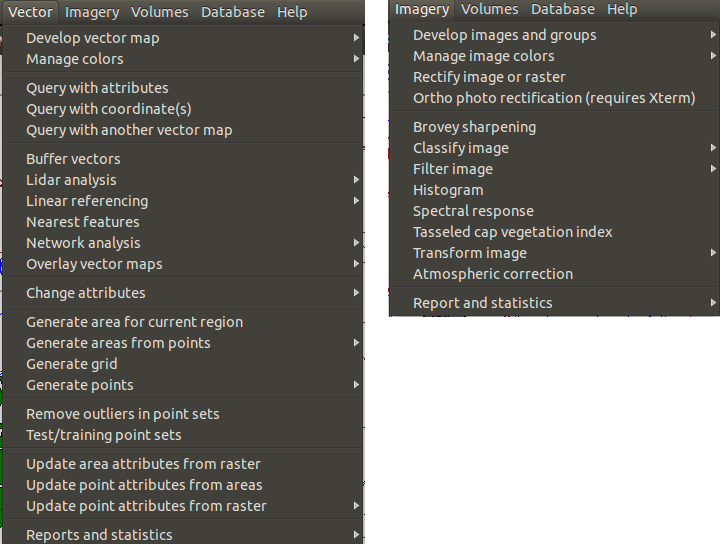Expand the Develop vector map submenu
This screenshot has height=544, width=722.
pos(183,38)
